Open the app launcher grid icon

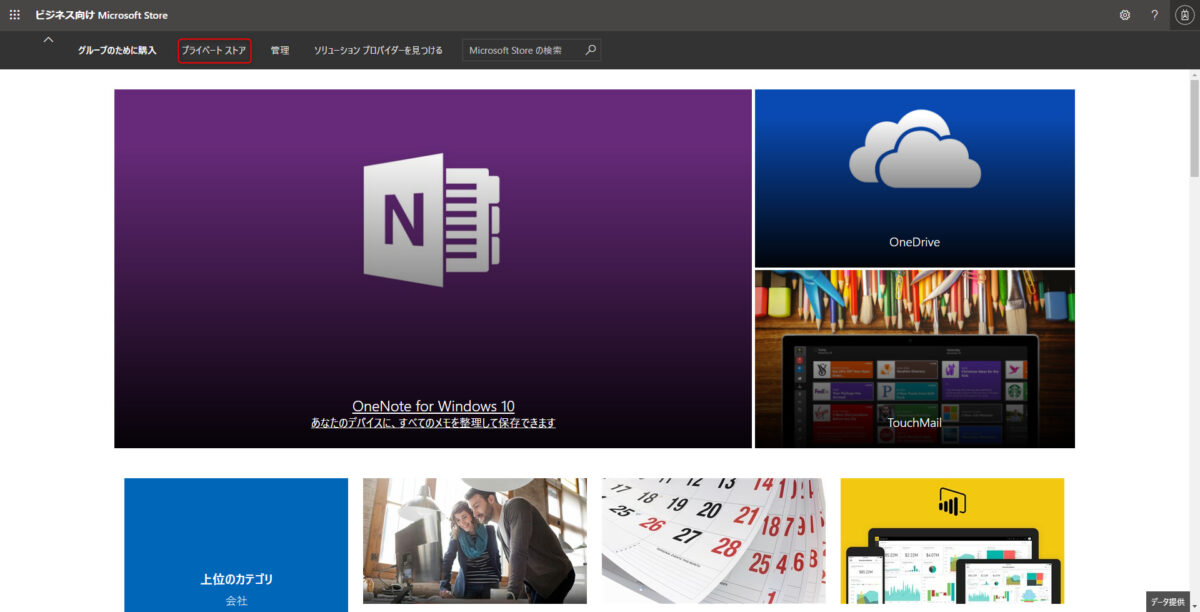coord(14,14)
